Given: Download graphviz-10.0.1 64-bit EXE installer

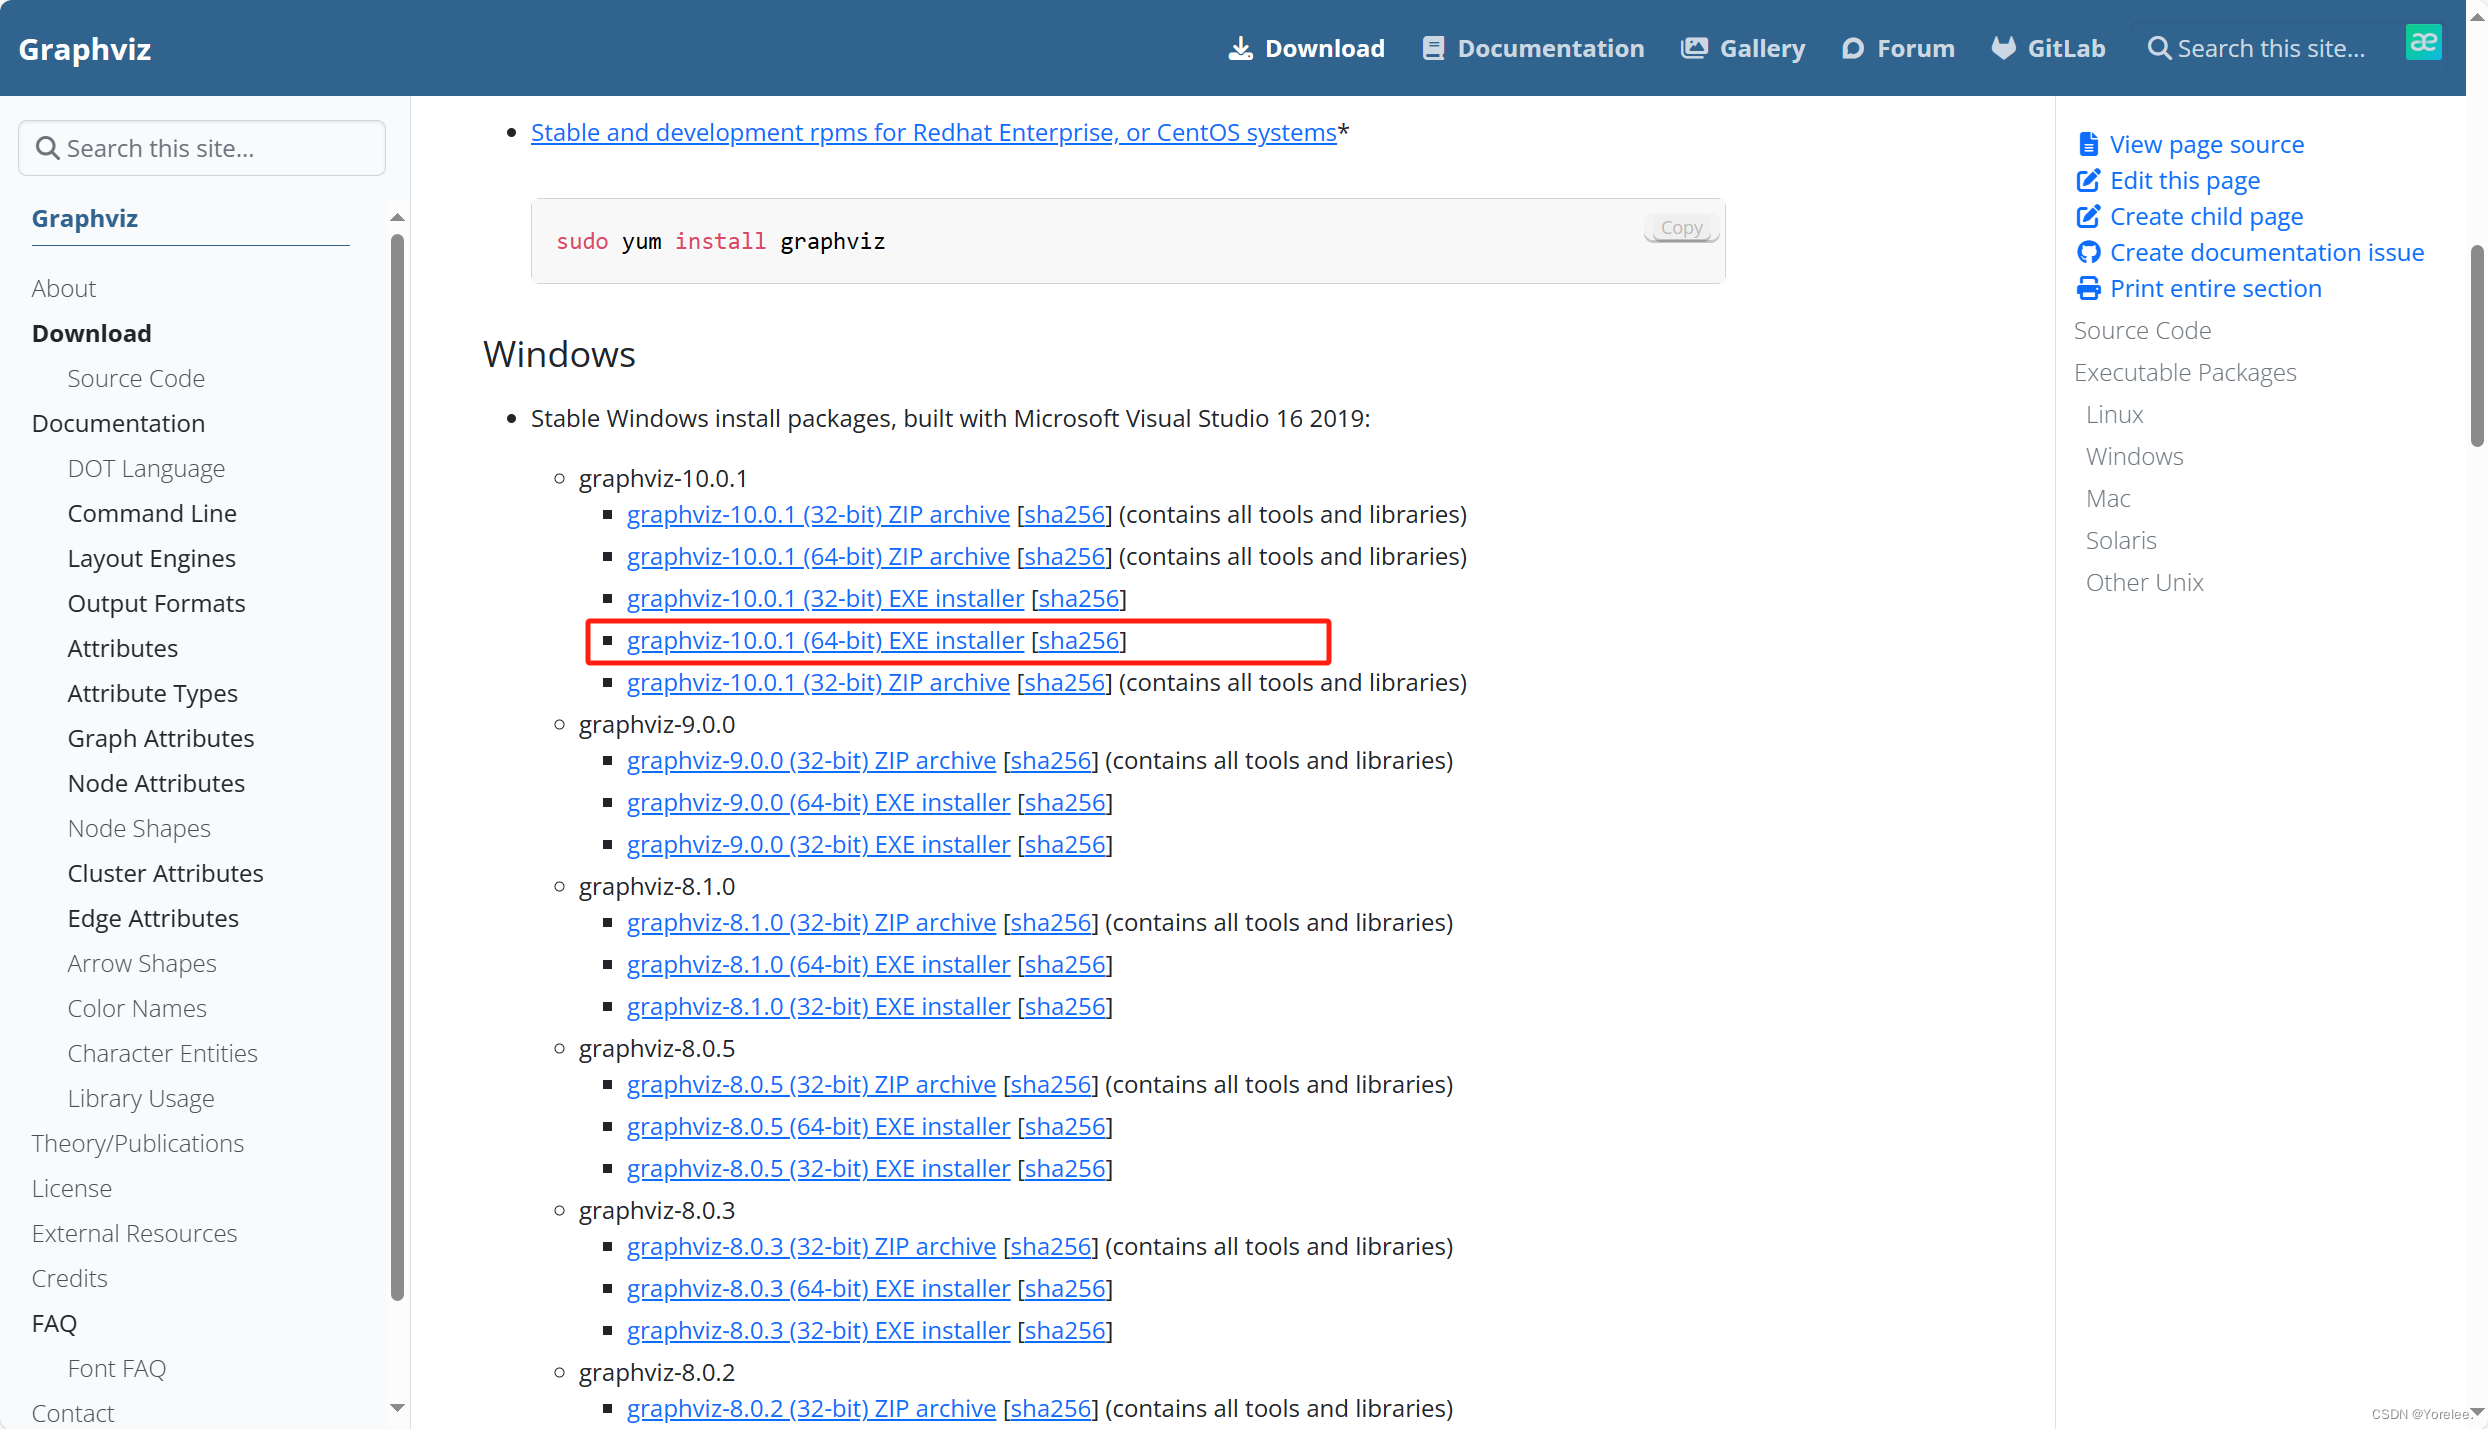Looking at the screenshot, I should click(x=825, y=641).
